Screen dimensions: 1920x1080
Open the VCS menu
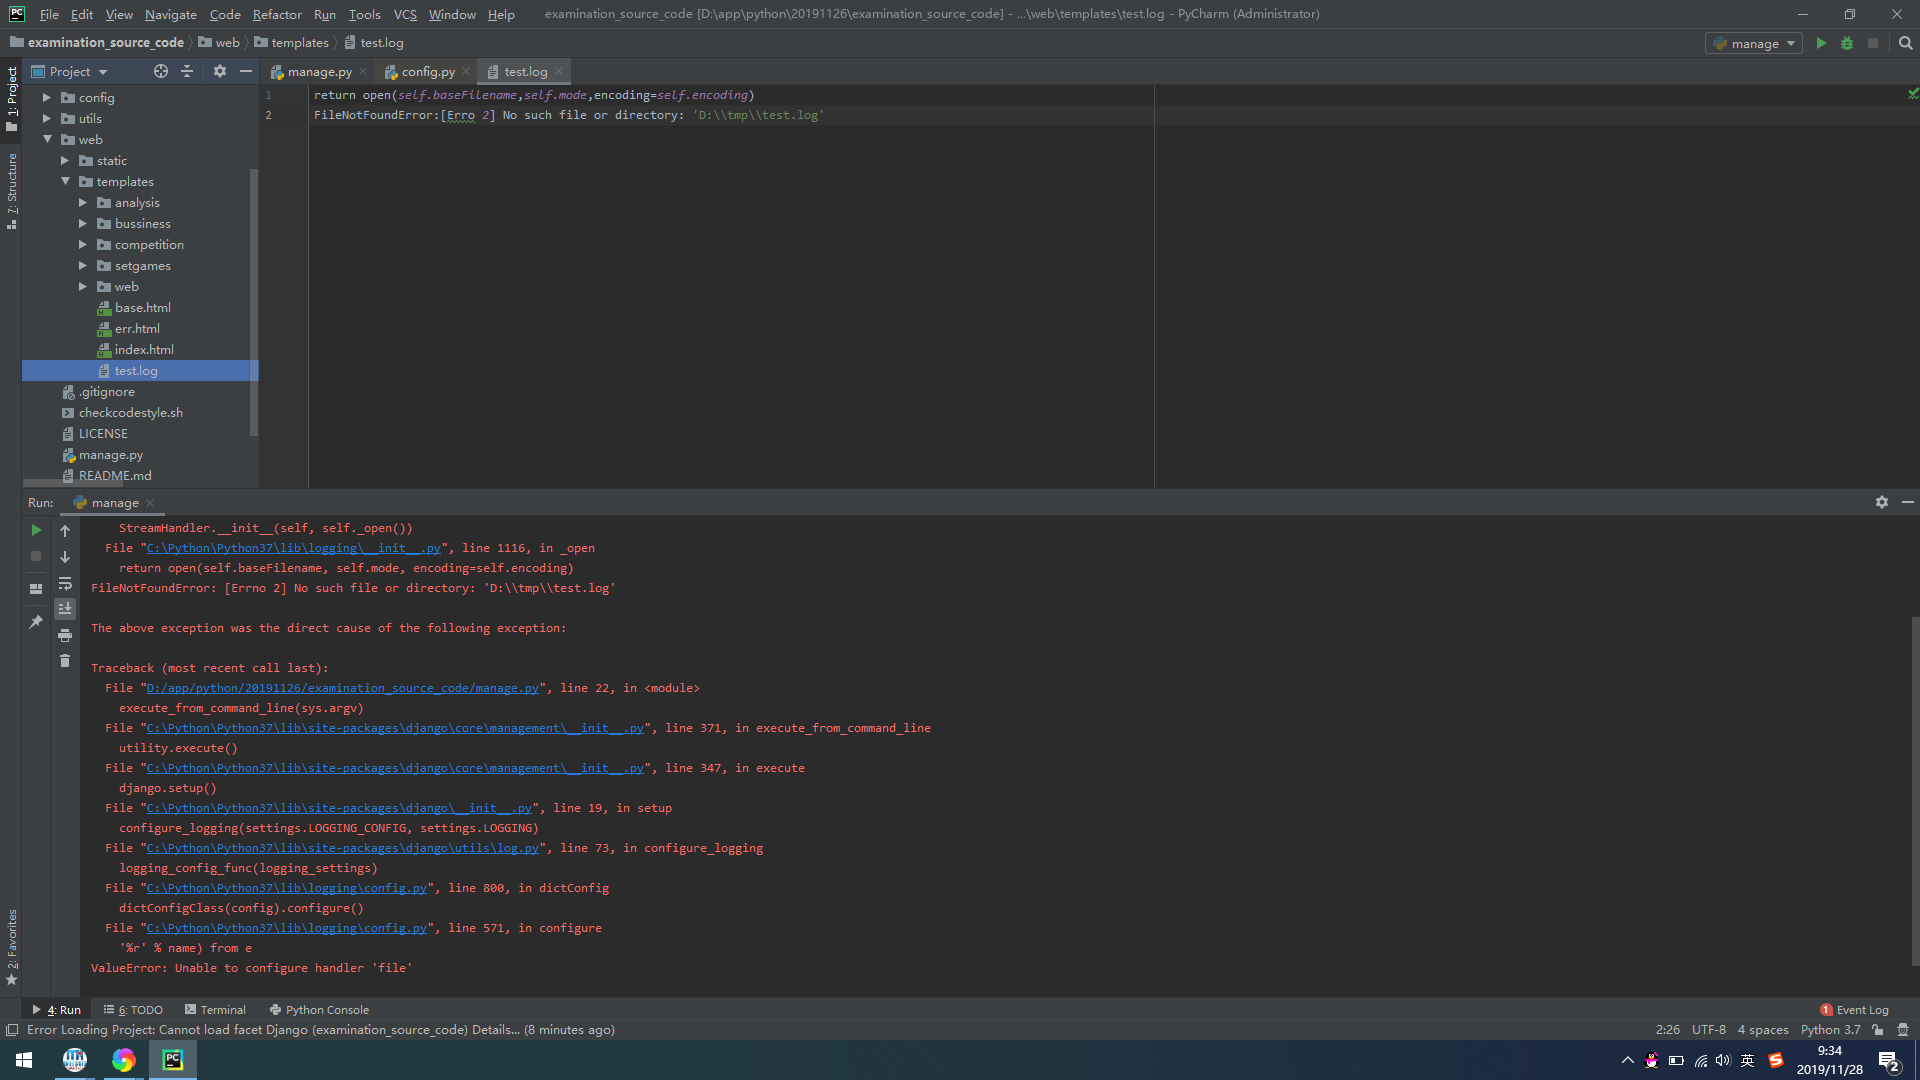[x=405, y=14]
